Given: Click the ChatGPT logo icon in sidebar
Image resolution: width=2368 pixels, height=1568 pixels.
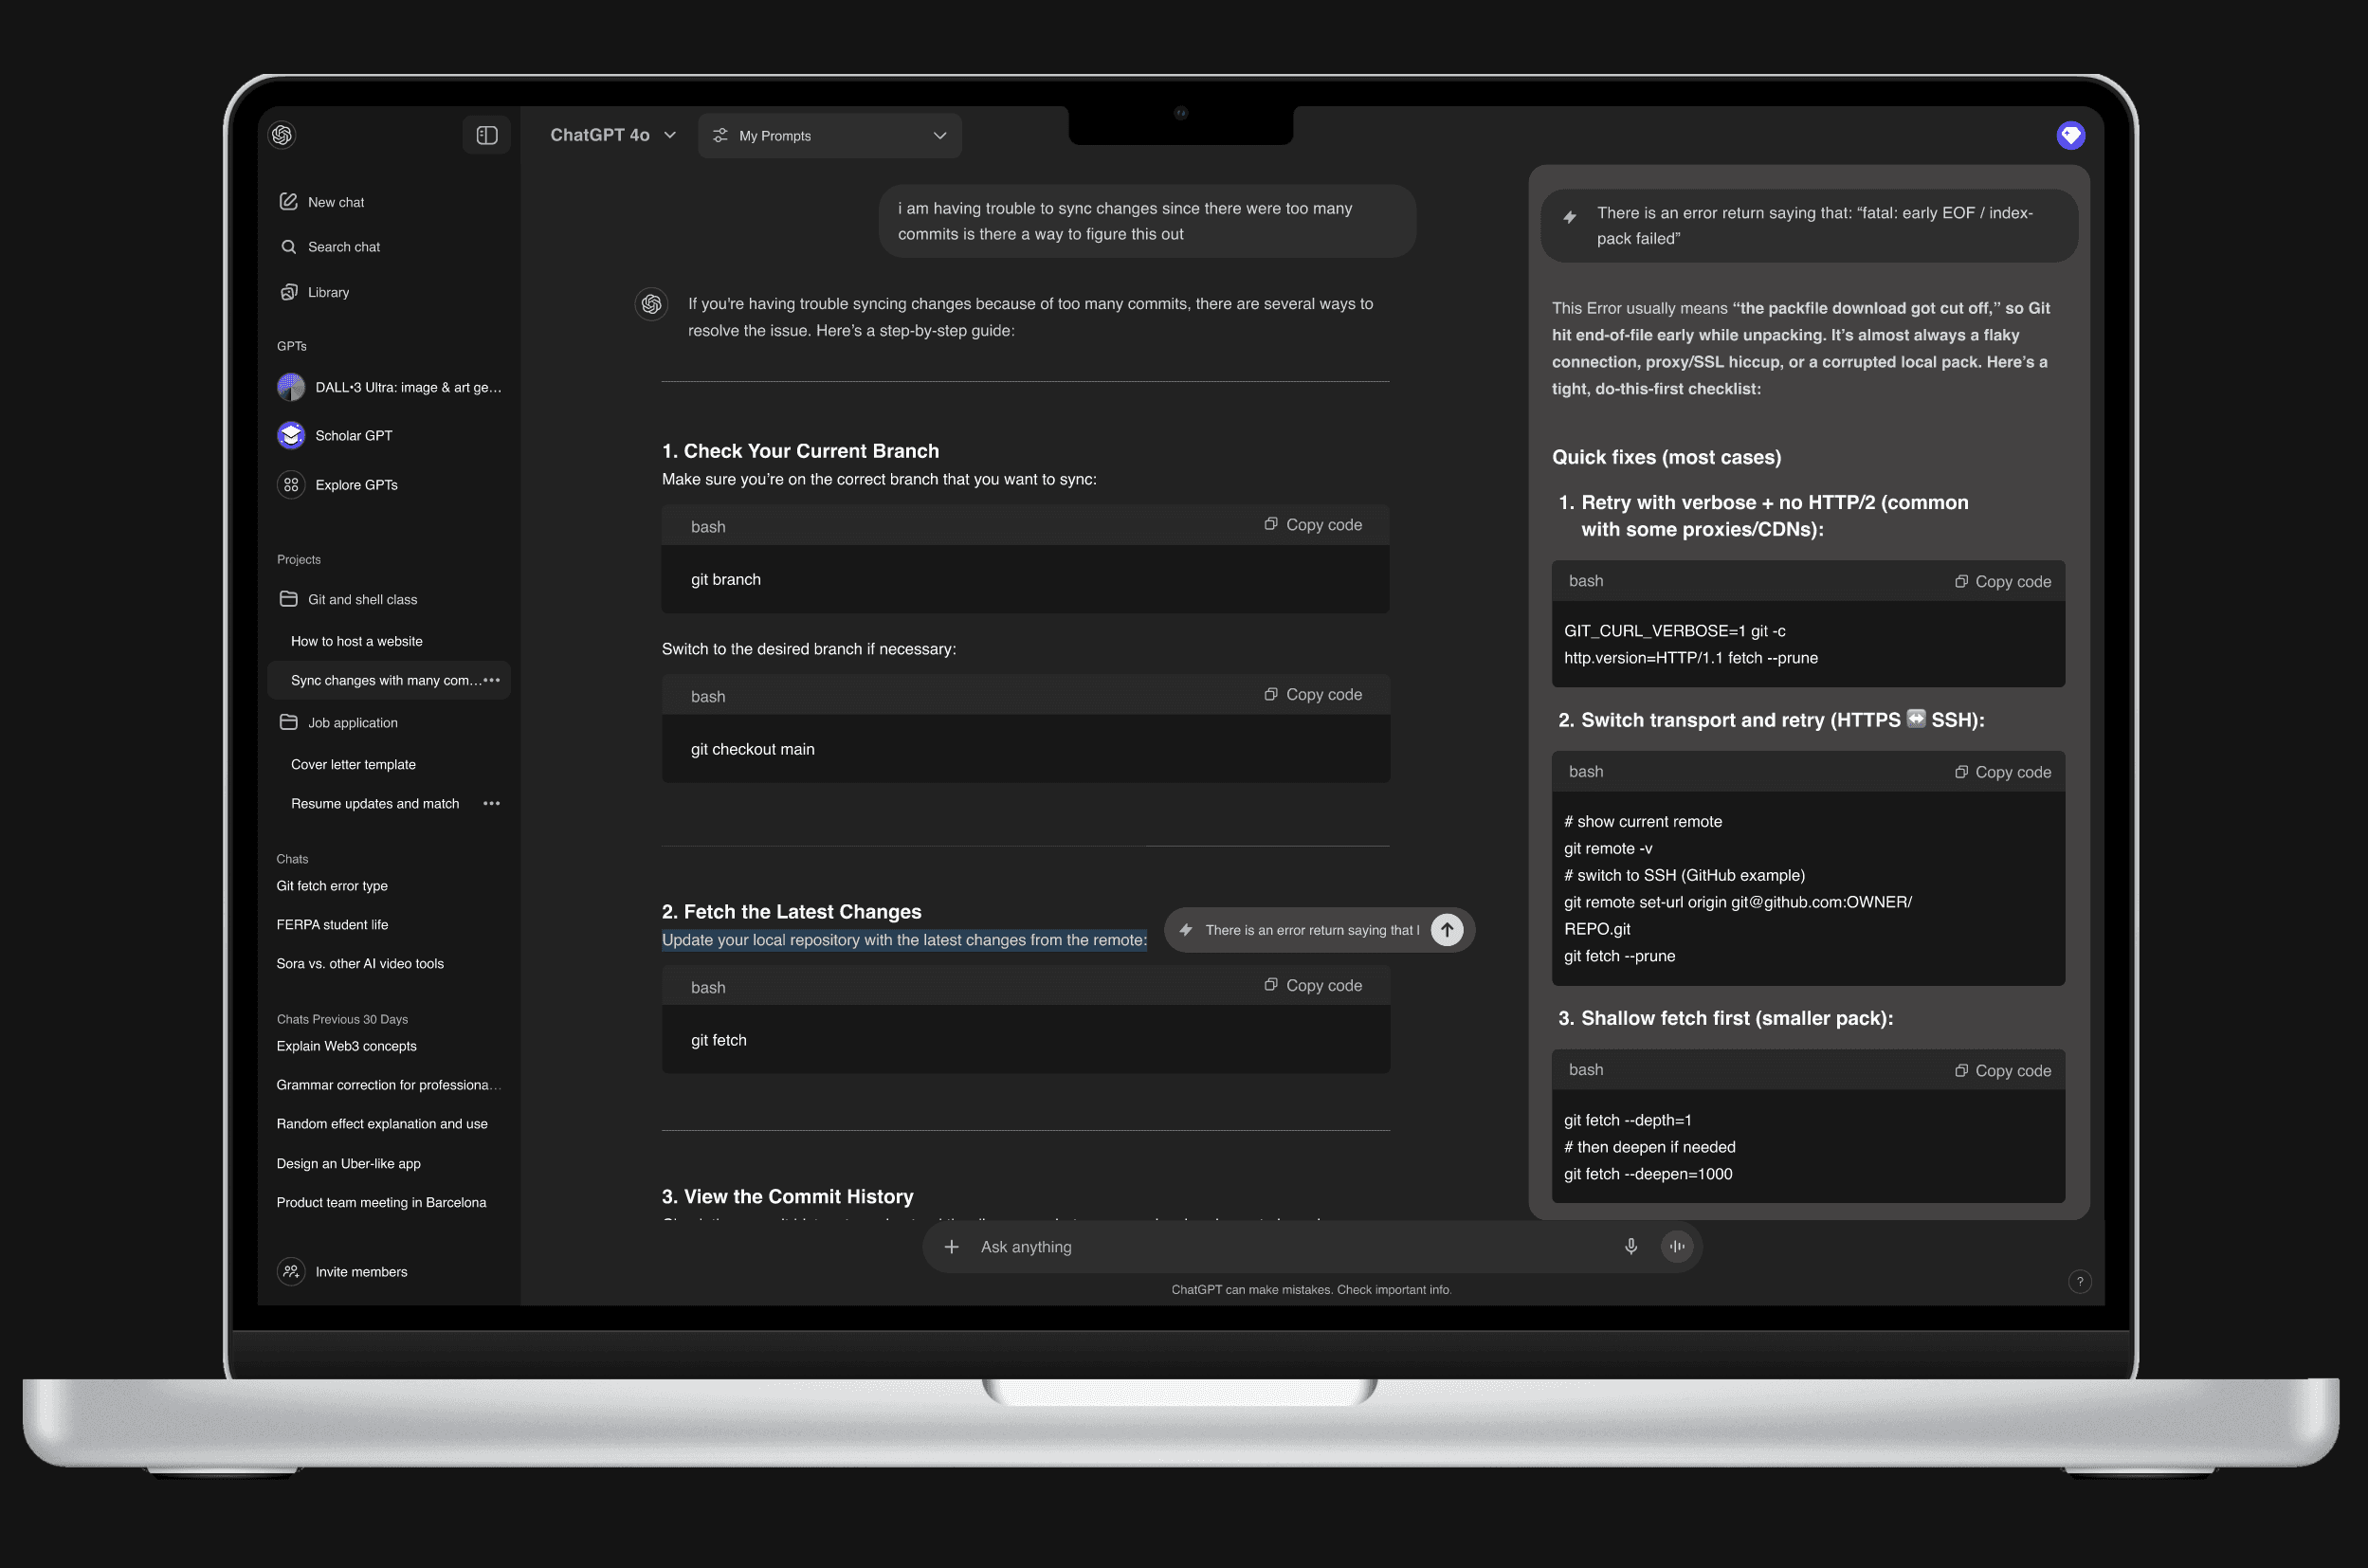Looking at the screenshot, I should click(282, 135).
